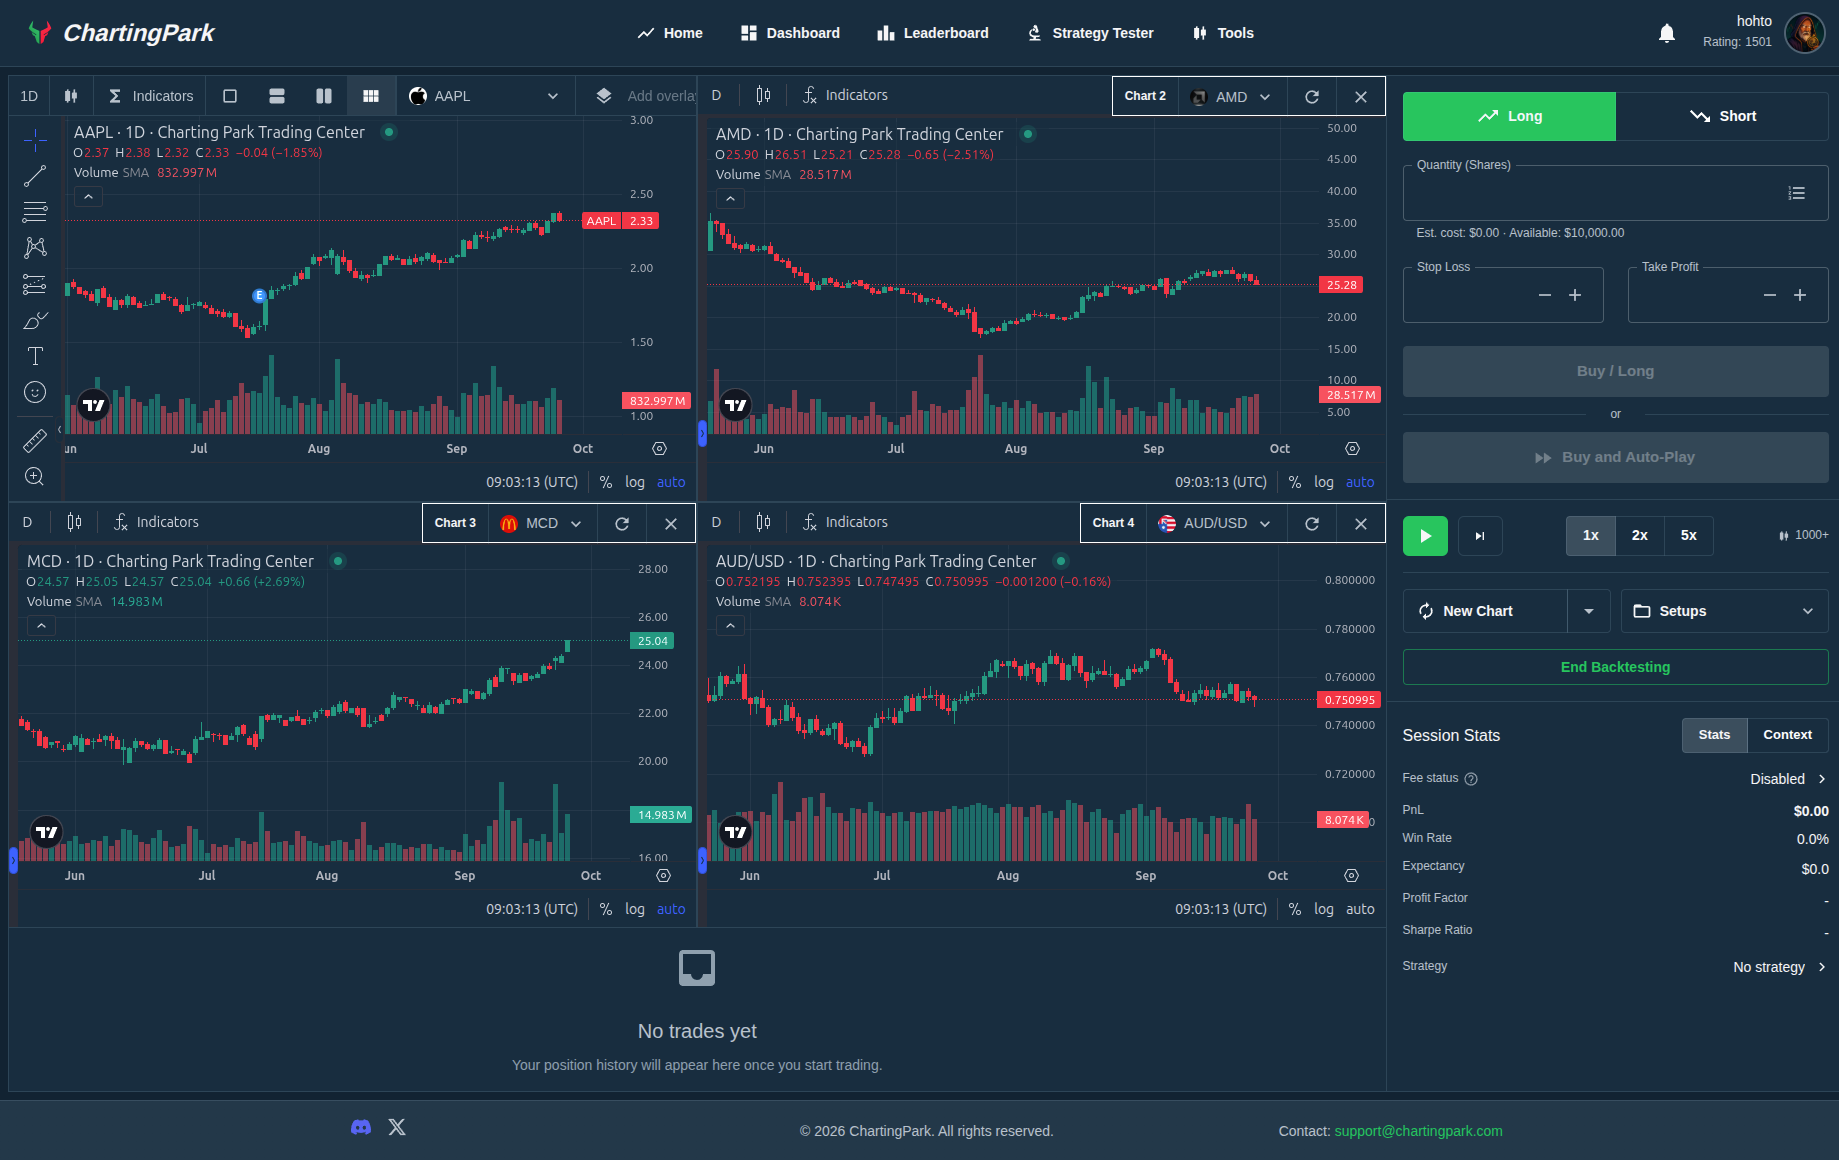Expand the New Chart options arrow
Image resolution: width=1839 pixels, height=1160 pixels.
pyautogui.click(x=1589, y=611)
